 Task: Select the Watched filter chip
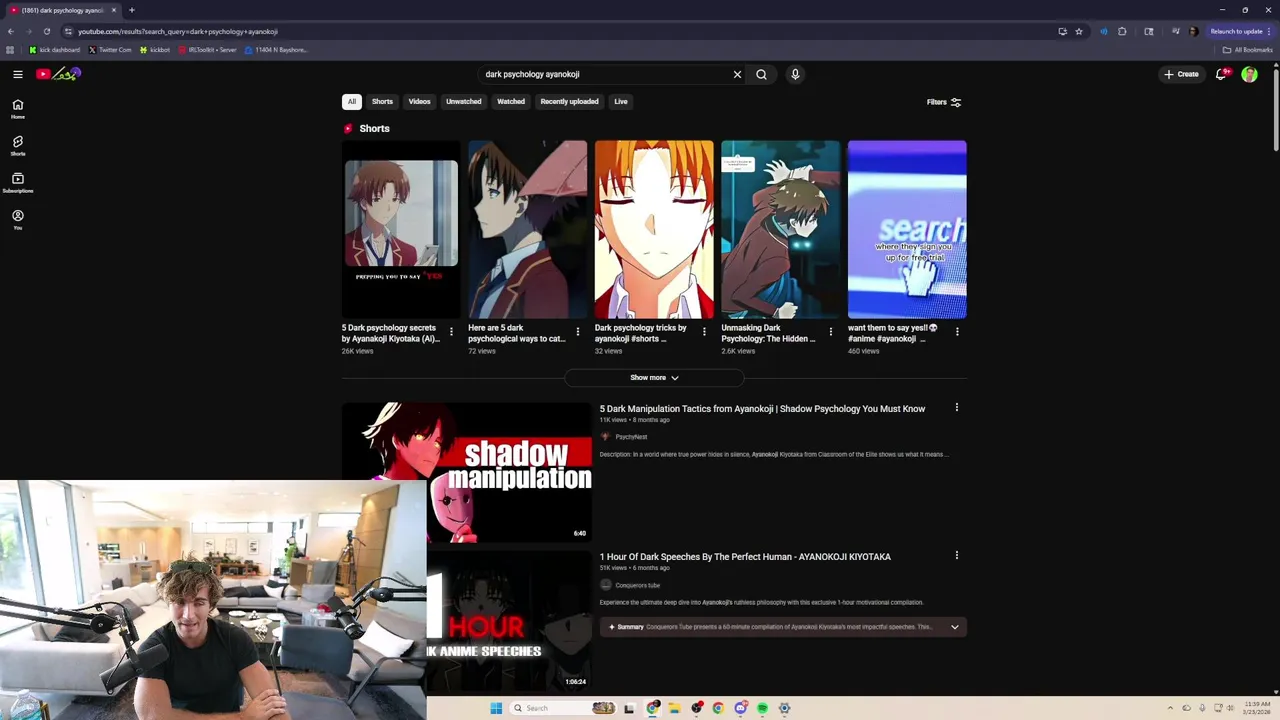click(511, 101)
